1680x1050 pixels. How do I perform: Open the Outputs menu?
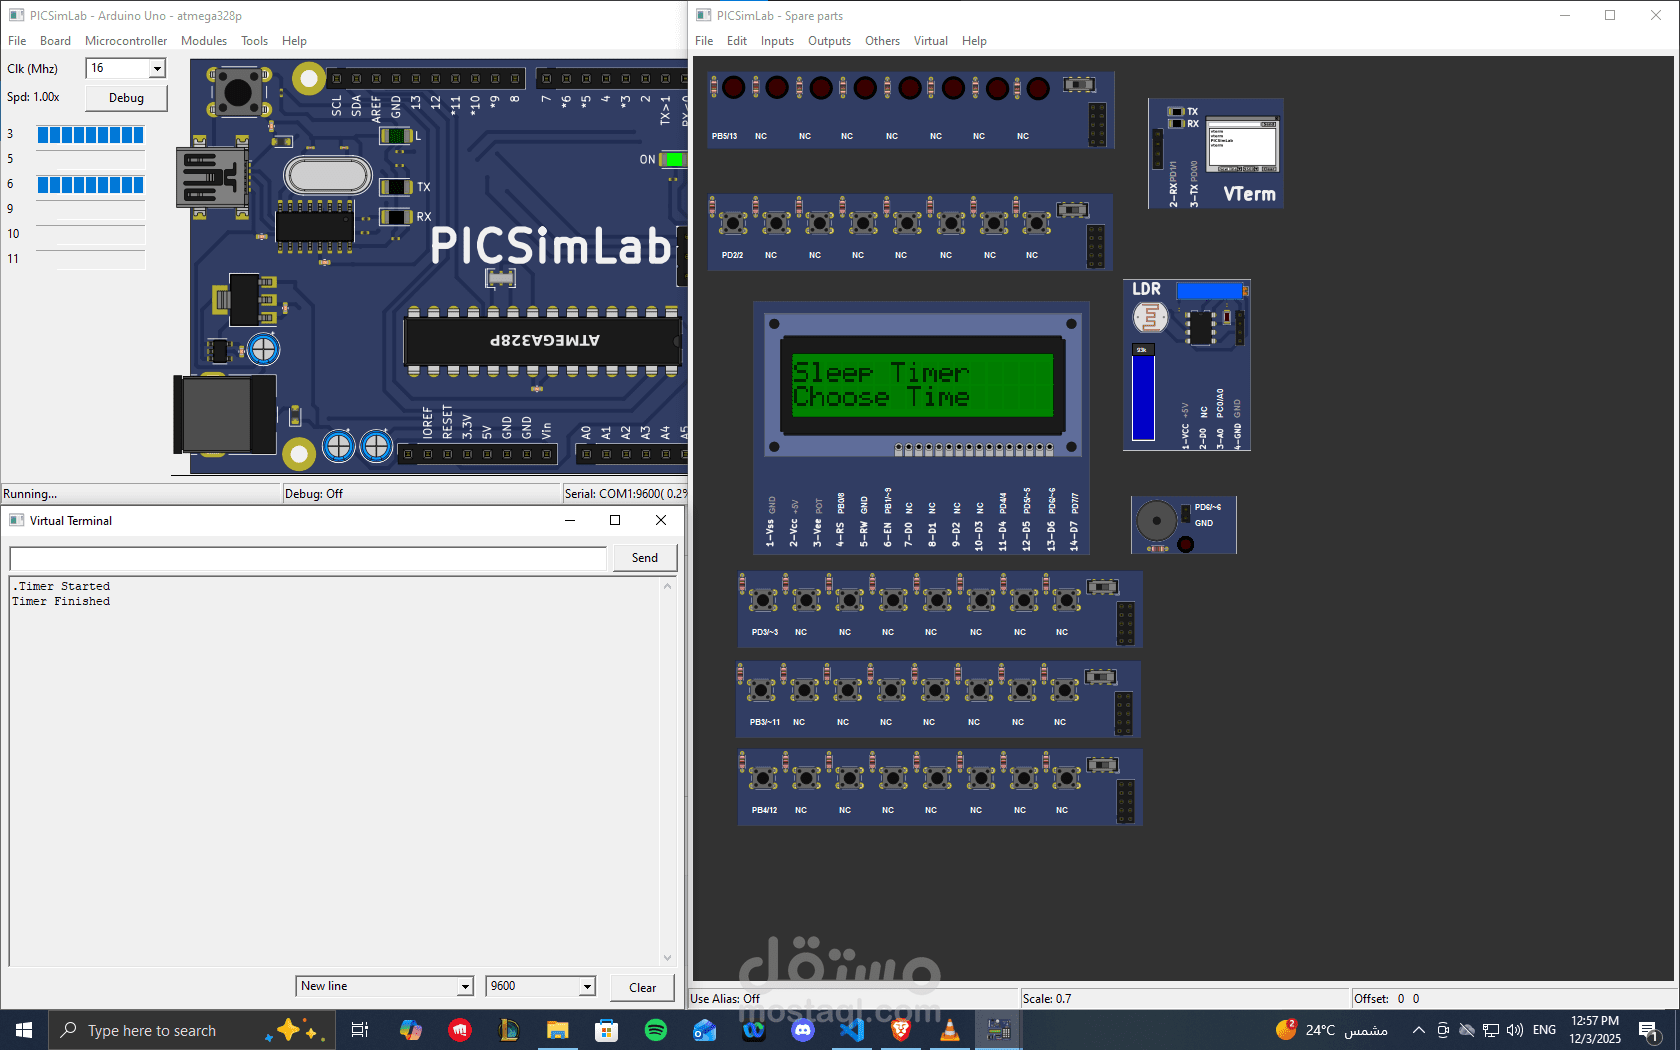[x=829, y=41]
